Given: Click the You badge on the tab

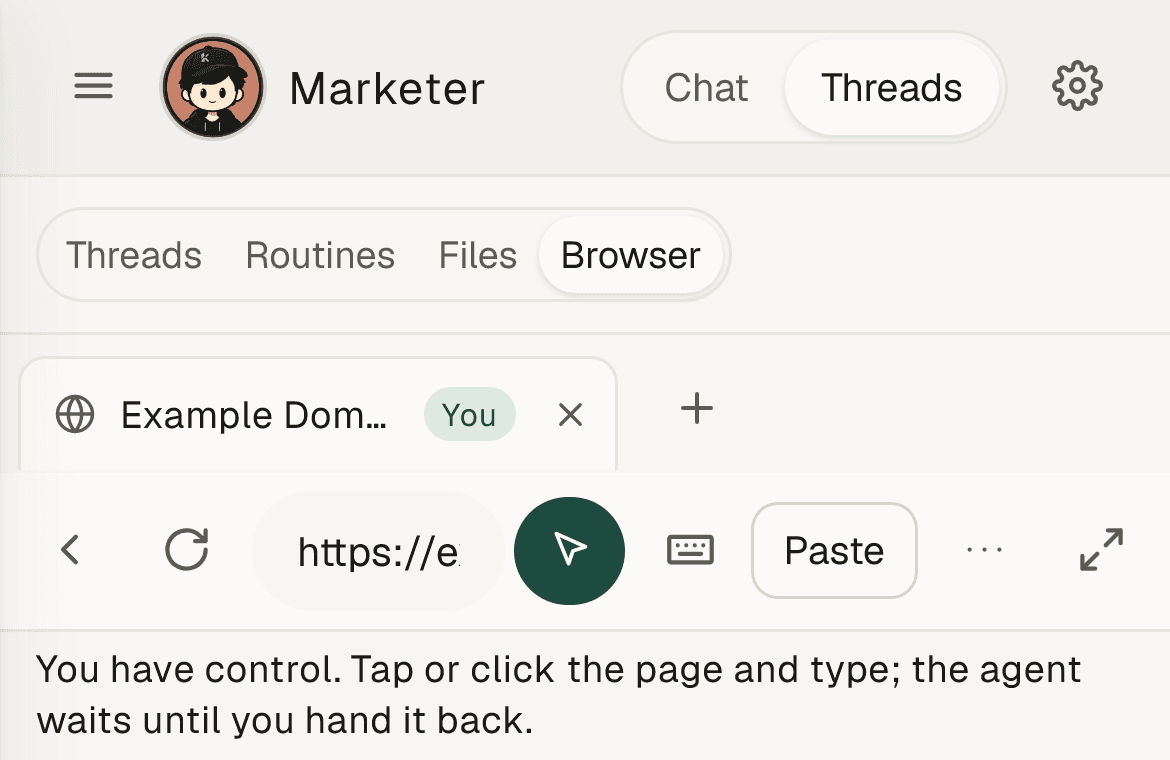Looking at the screenshot, I should click(469, 415).
